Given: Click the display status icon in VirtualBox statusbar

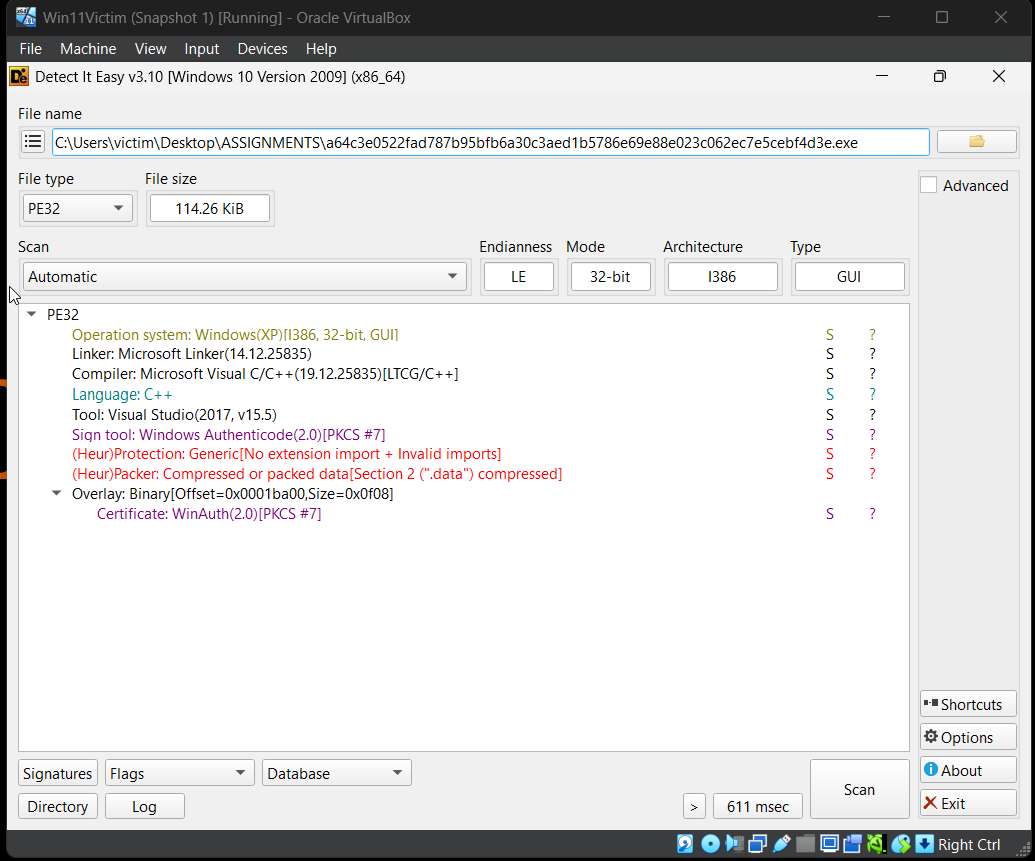Looking at the screenshot, I should [829, 843].
